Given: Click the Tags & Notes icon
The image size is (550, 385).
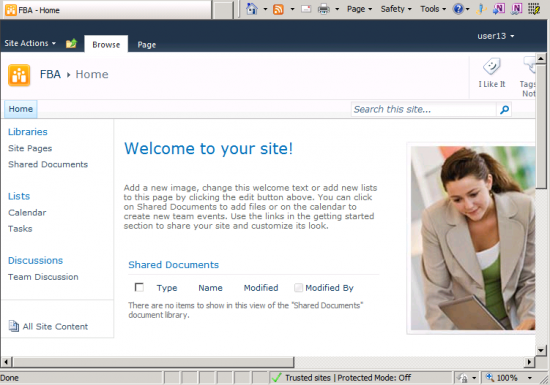Looking at the screenshot, I should pos(529,66).
